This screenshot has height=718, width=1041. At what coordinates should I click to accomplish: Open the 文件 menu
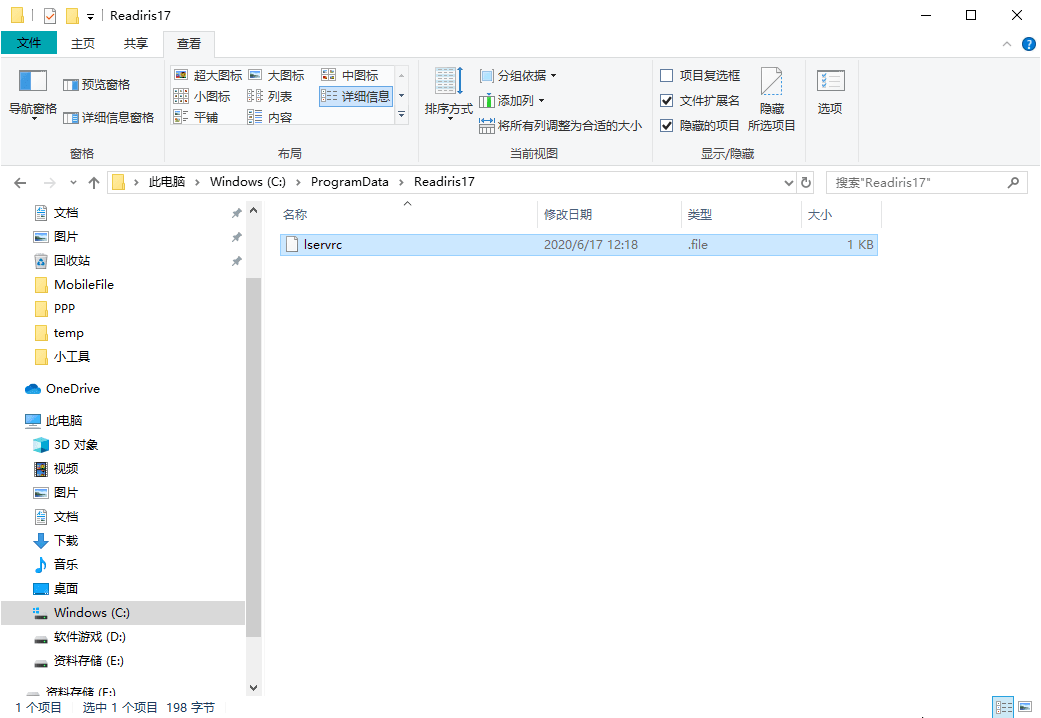[29, 44]
